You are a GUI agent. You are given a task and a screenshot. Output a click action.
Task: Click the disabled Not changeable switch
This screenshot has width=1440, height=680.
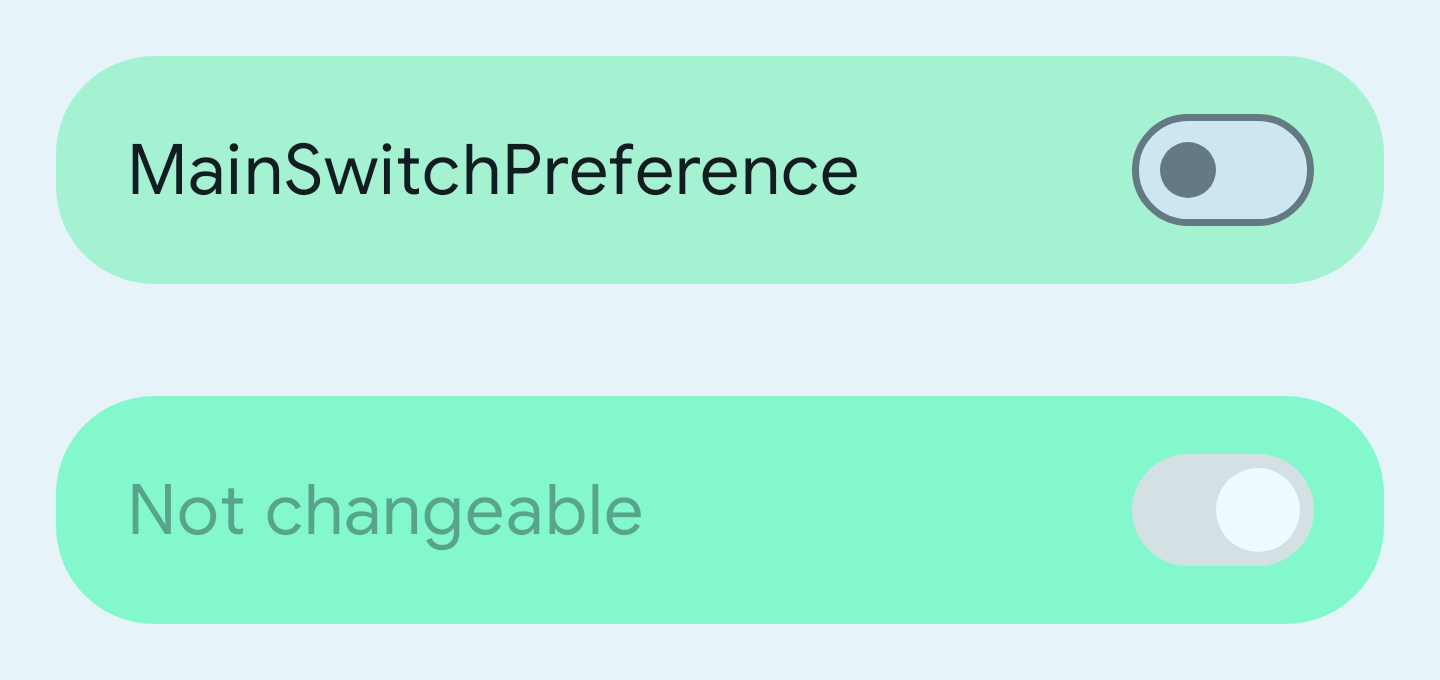pyautogui.click(x=1222, y=510)
